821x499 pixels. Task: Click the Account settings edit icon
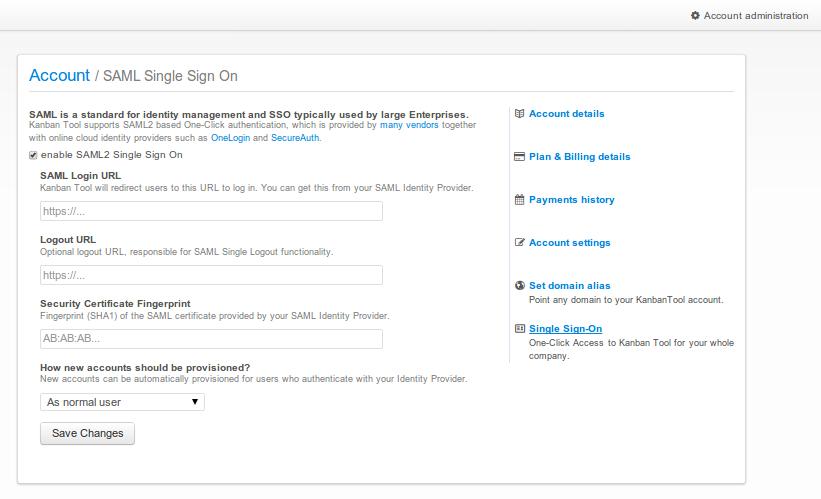[x=519, y=242]
